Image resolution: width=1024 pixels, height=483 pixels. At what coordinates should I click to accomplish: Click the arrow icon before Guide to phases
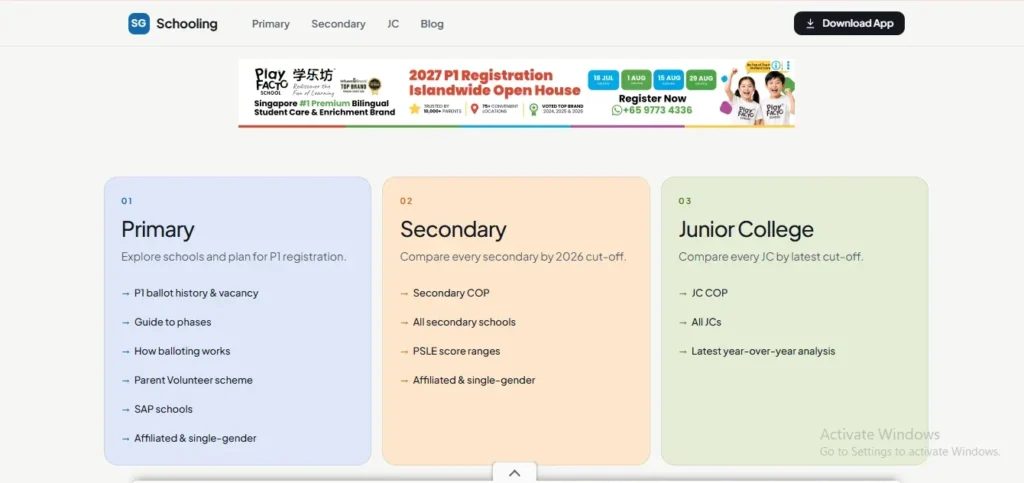pos(125,322)
